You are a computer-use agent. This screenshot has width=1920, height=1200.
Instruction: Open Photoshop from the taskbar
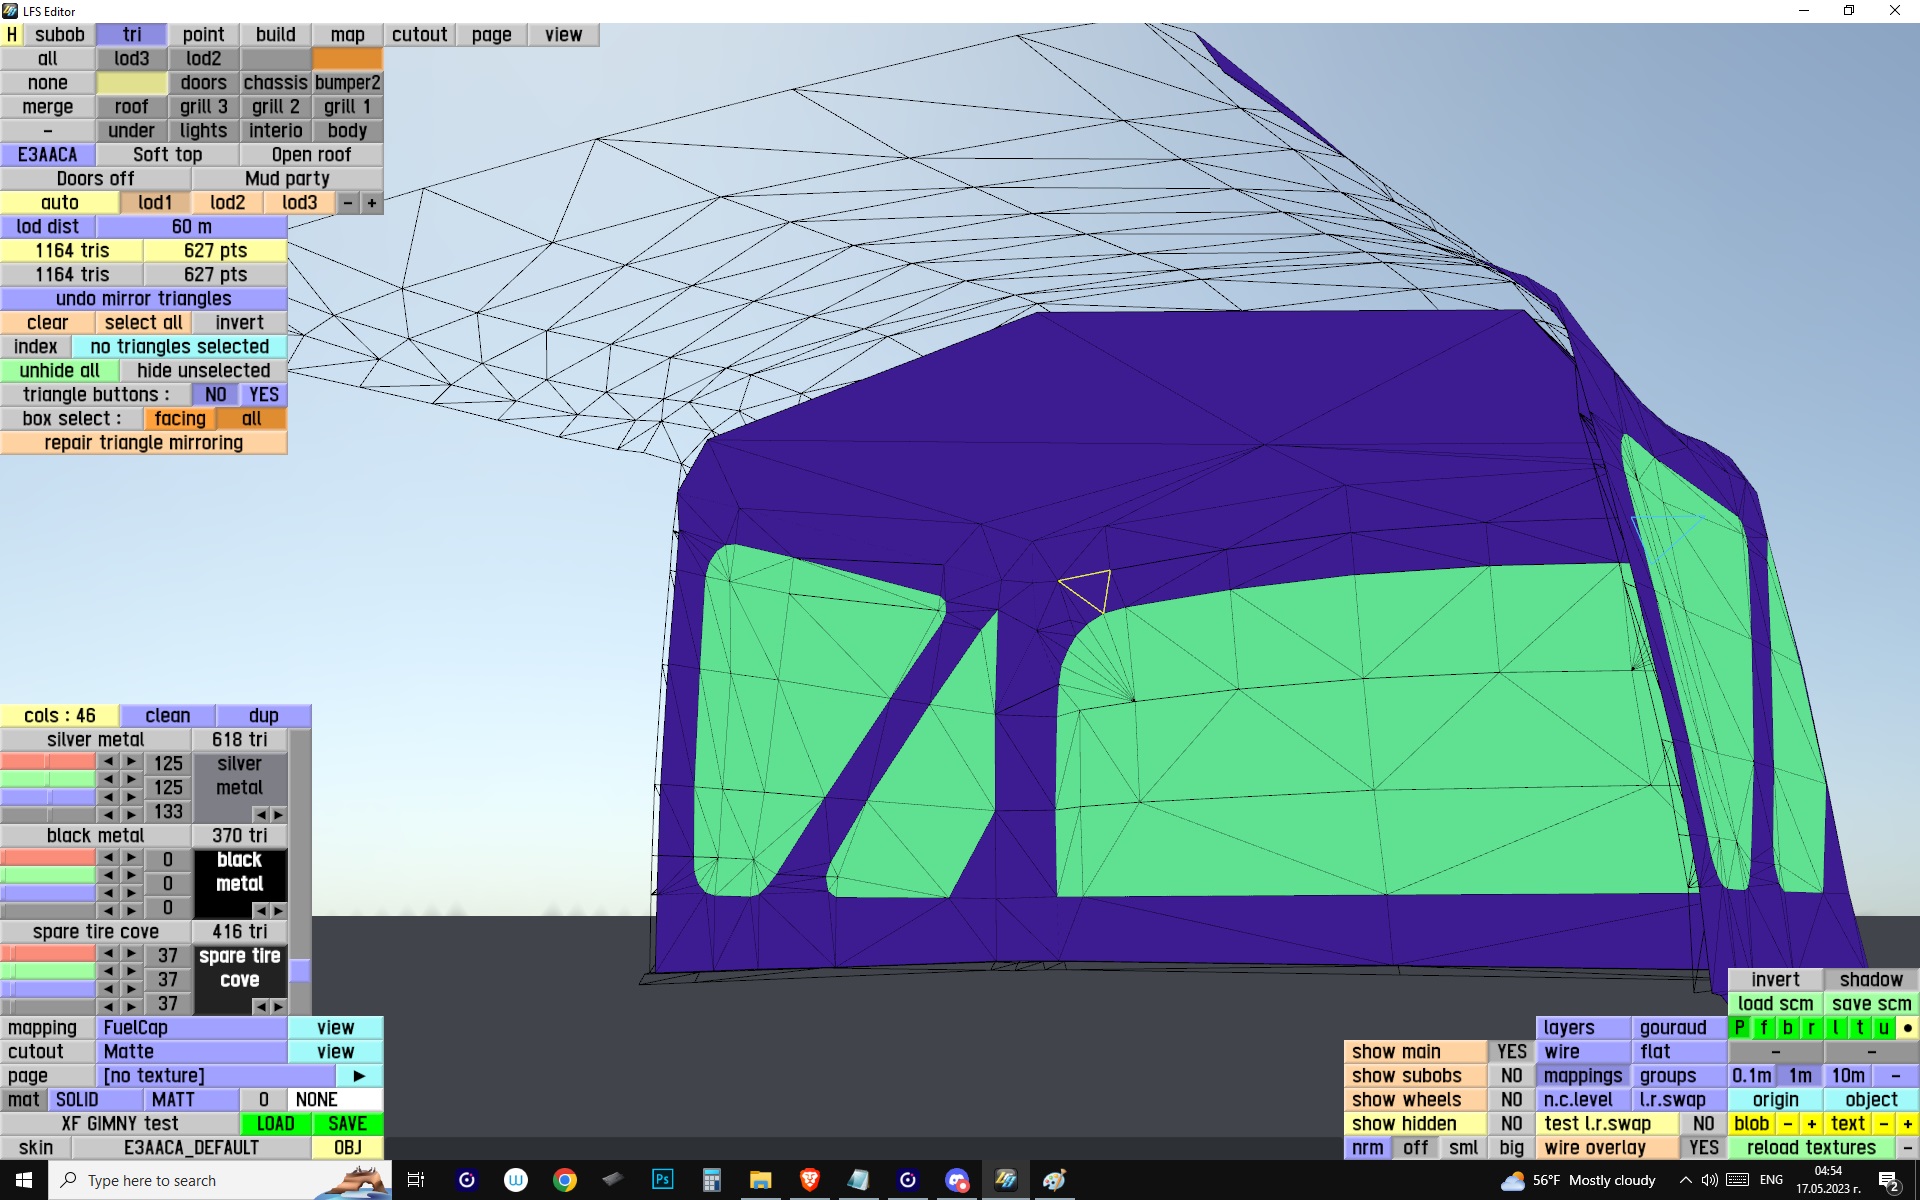662,1180
